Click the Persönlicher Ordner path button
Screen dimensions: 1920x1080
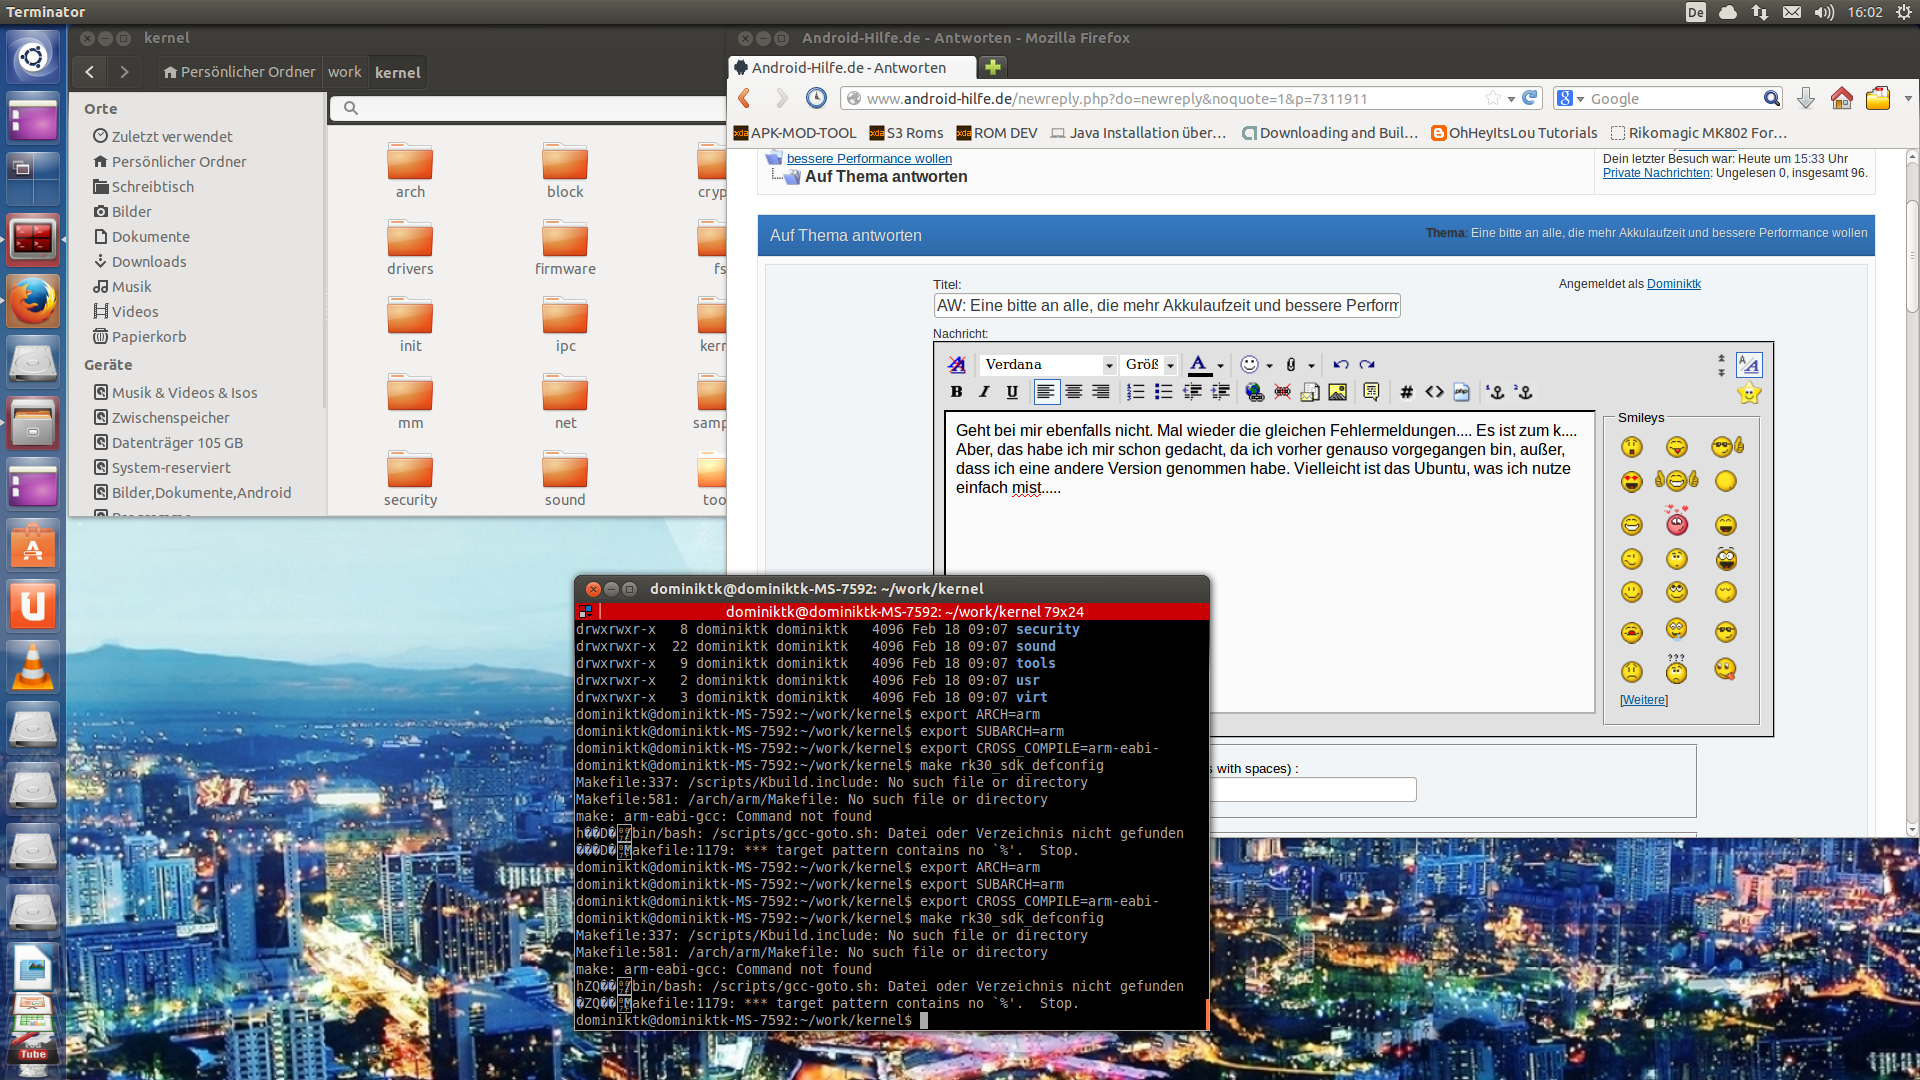pyautogui.click(x=240, y=72)
